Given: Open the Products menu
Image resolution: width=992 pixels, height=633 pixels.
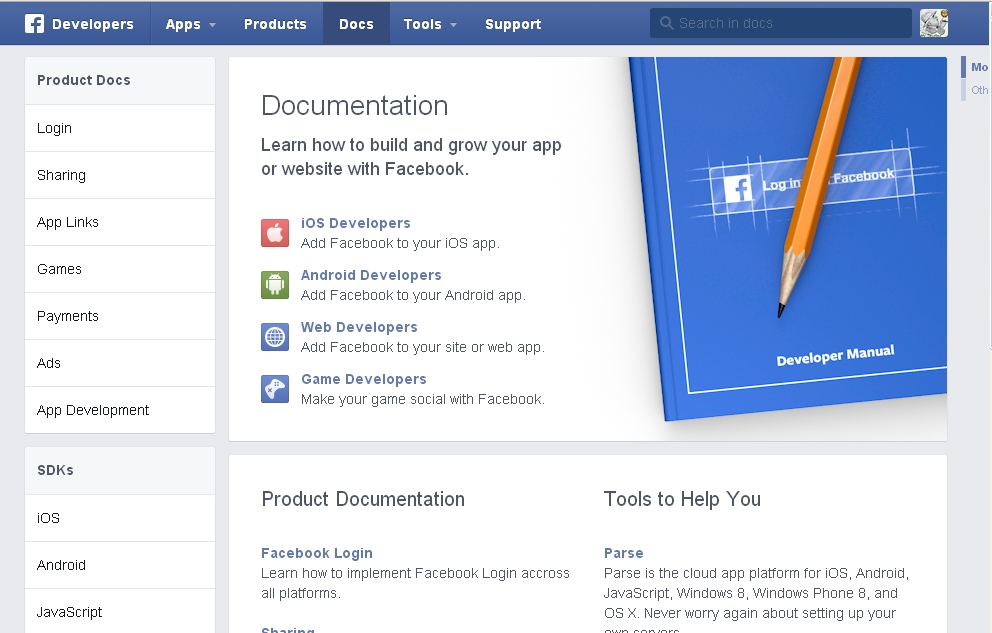Looking at the screenshot, I should 275,24.
